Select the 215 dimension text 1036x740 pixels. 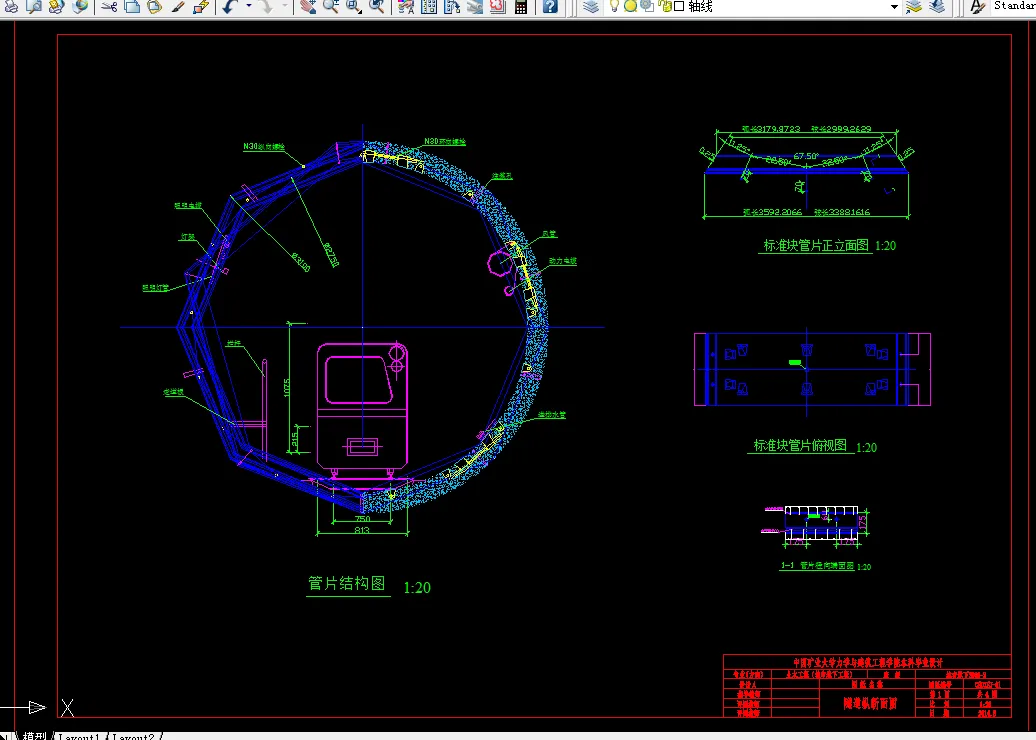(x=295, y=437)
